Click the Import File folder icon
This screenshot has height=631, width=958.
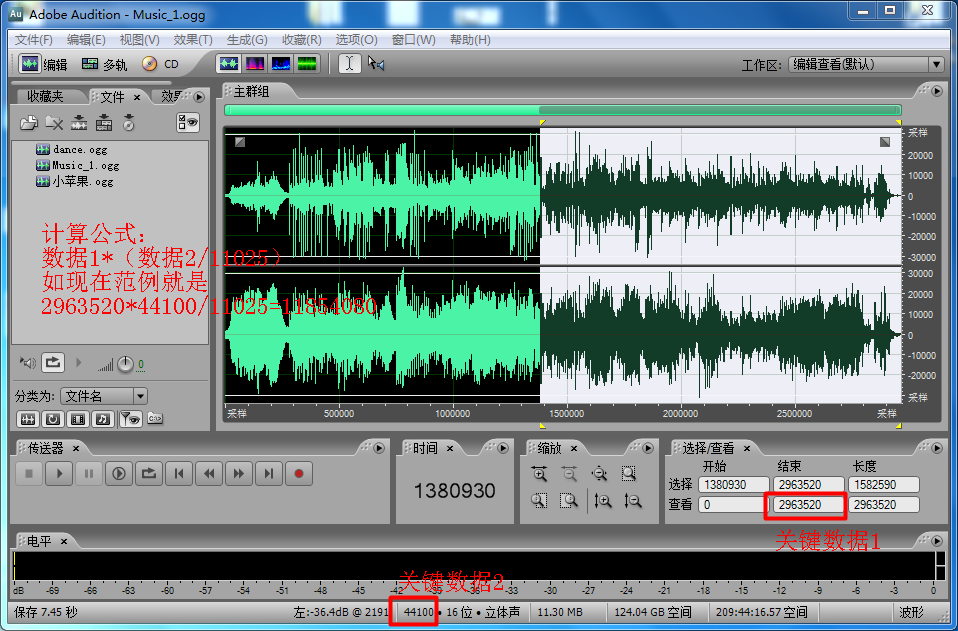click(x=28, y=123)
